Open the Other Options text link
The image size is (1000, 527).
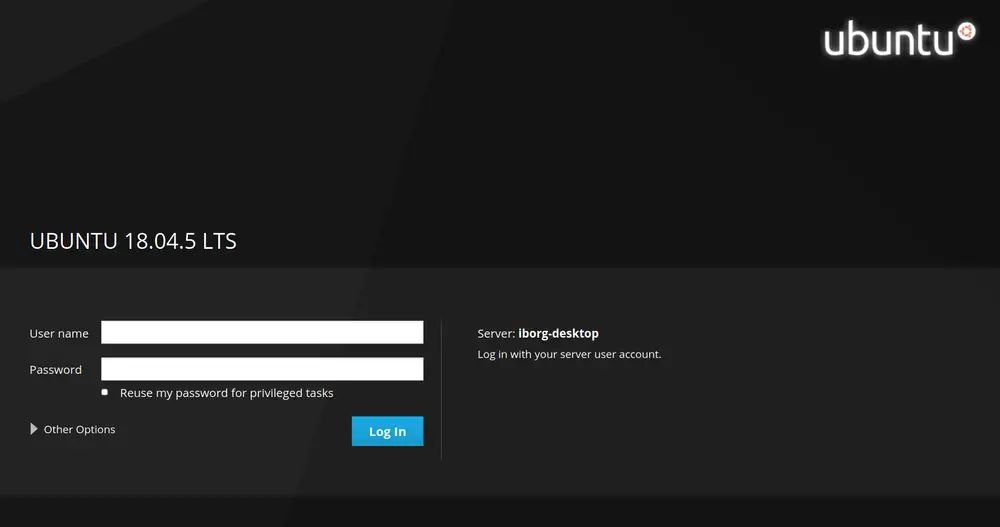click(79, 430)
